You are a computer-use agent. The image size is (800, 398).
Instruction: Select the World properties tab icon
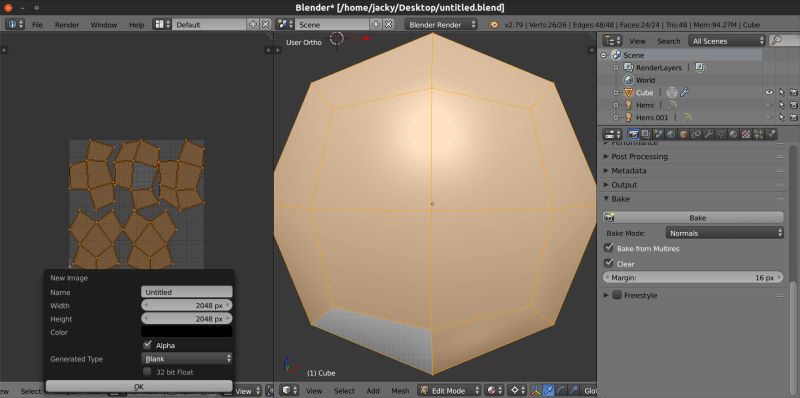click(x=671, y=134)
